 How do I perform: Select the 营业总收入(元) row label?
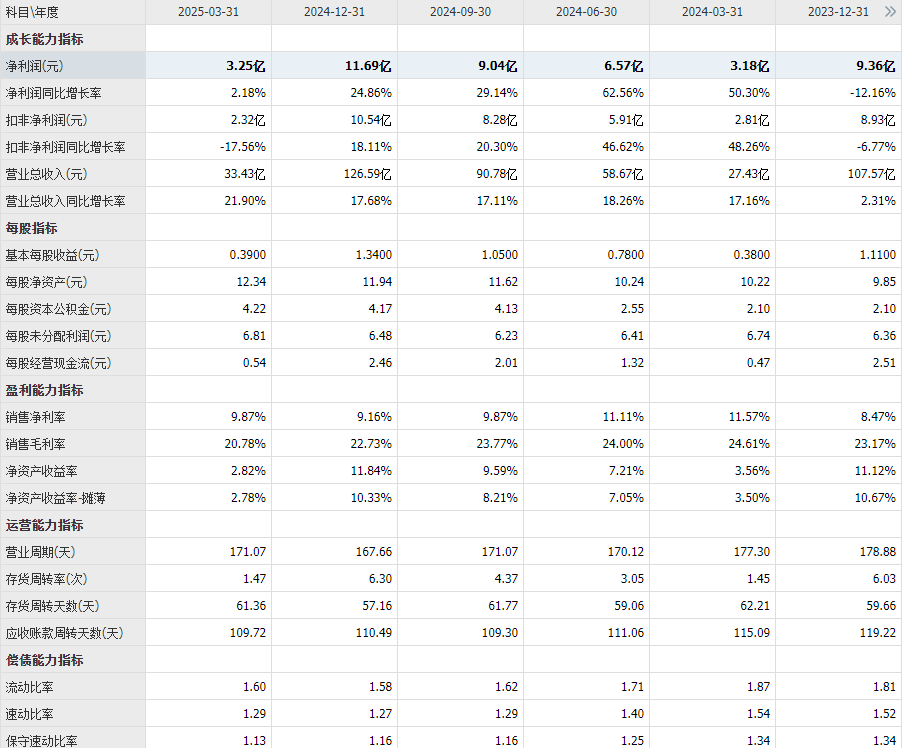46,174
